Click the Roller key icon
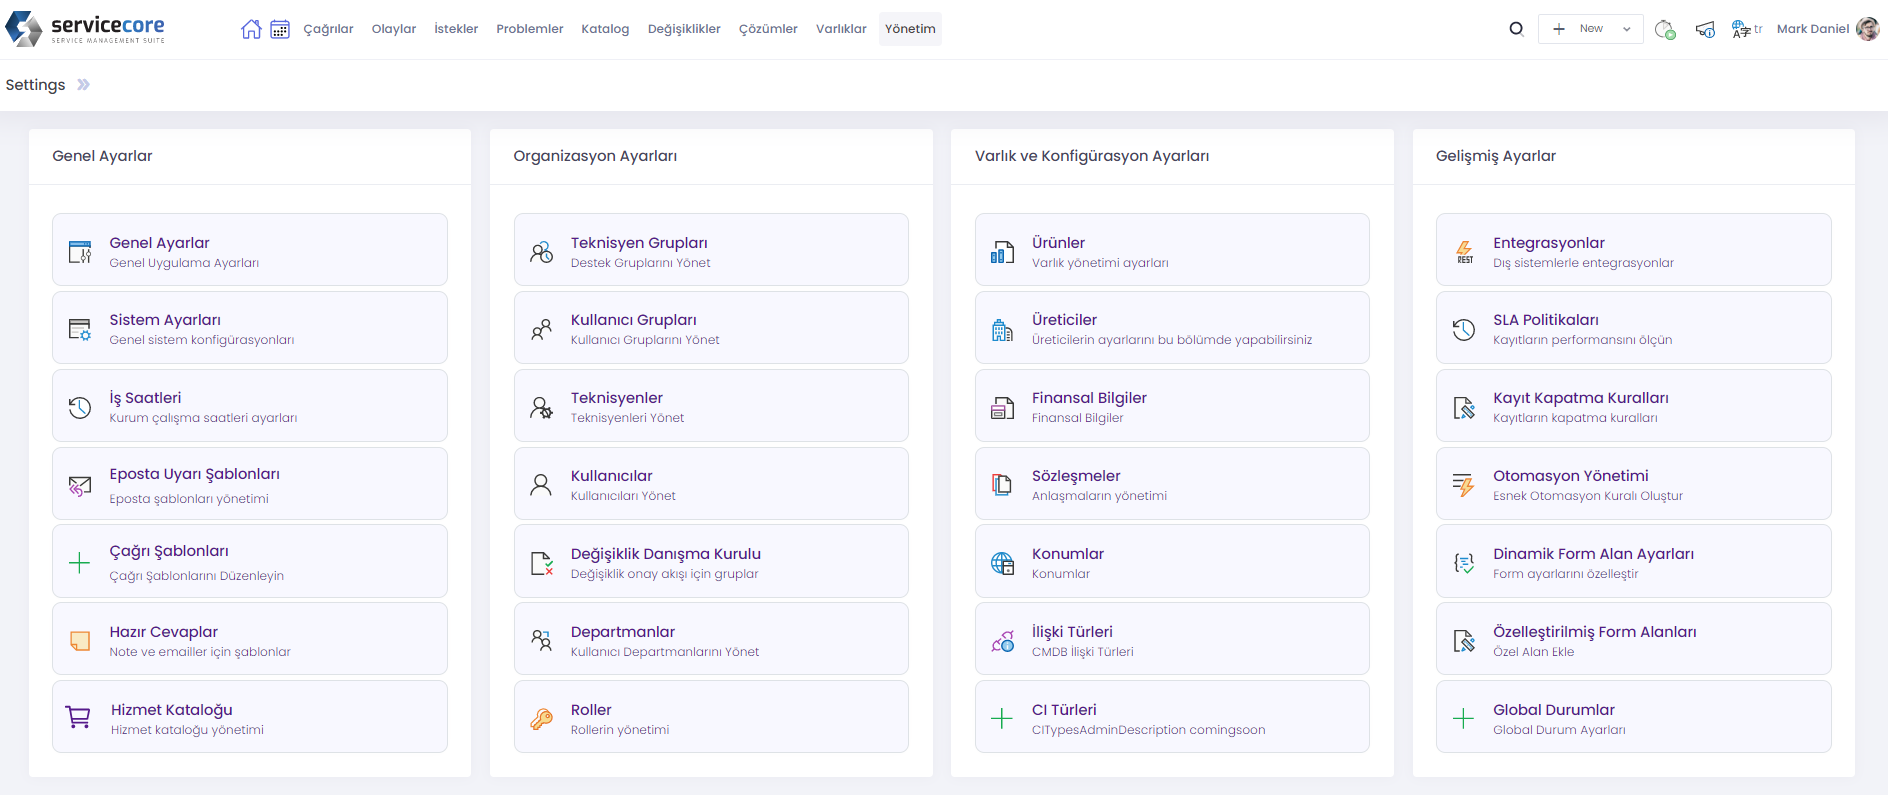This screenshot has width=1888, height=795. 541,718
